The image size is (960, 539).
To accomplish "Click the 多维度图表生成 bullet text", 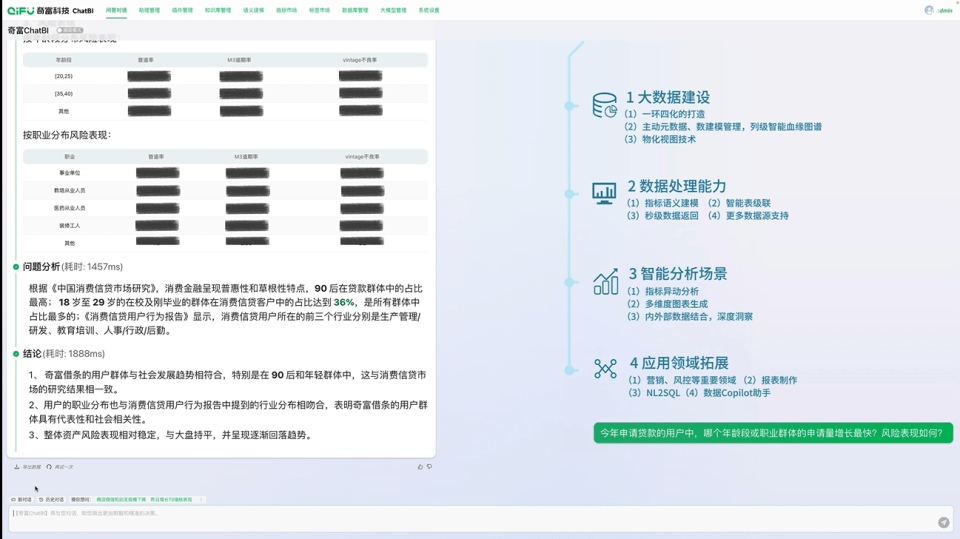I will click(677, 304).
